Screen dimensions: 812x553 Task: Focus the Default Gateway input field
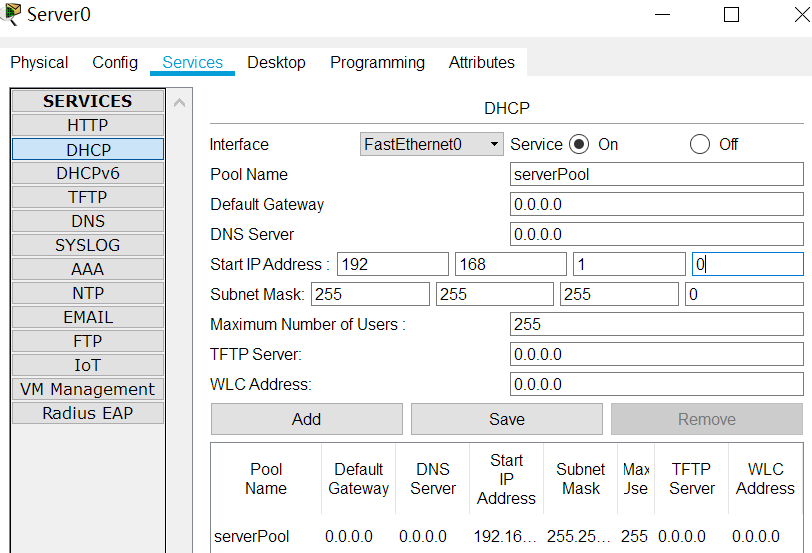656,204
